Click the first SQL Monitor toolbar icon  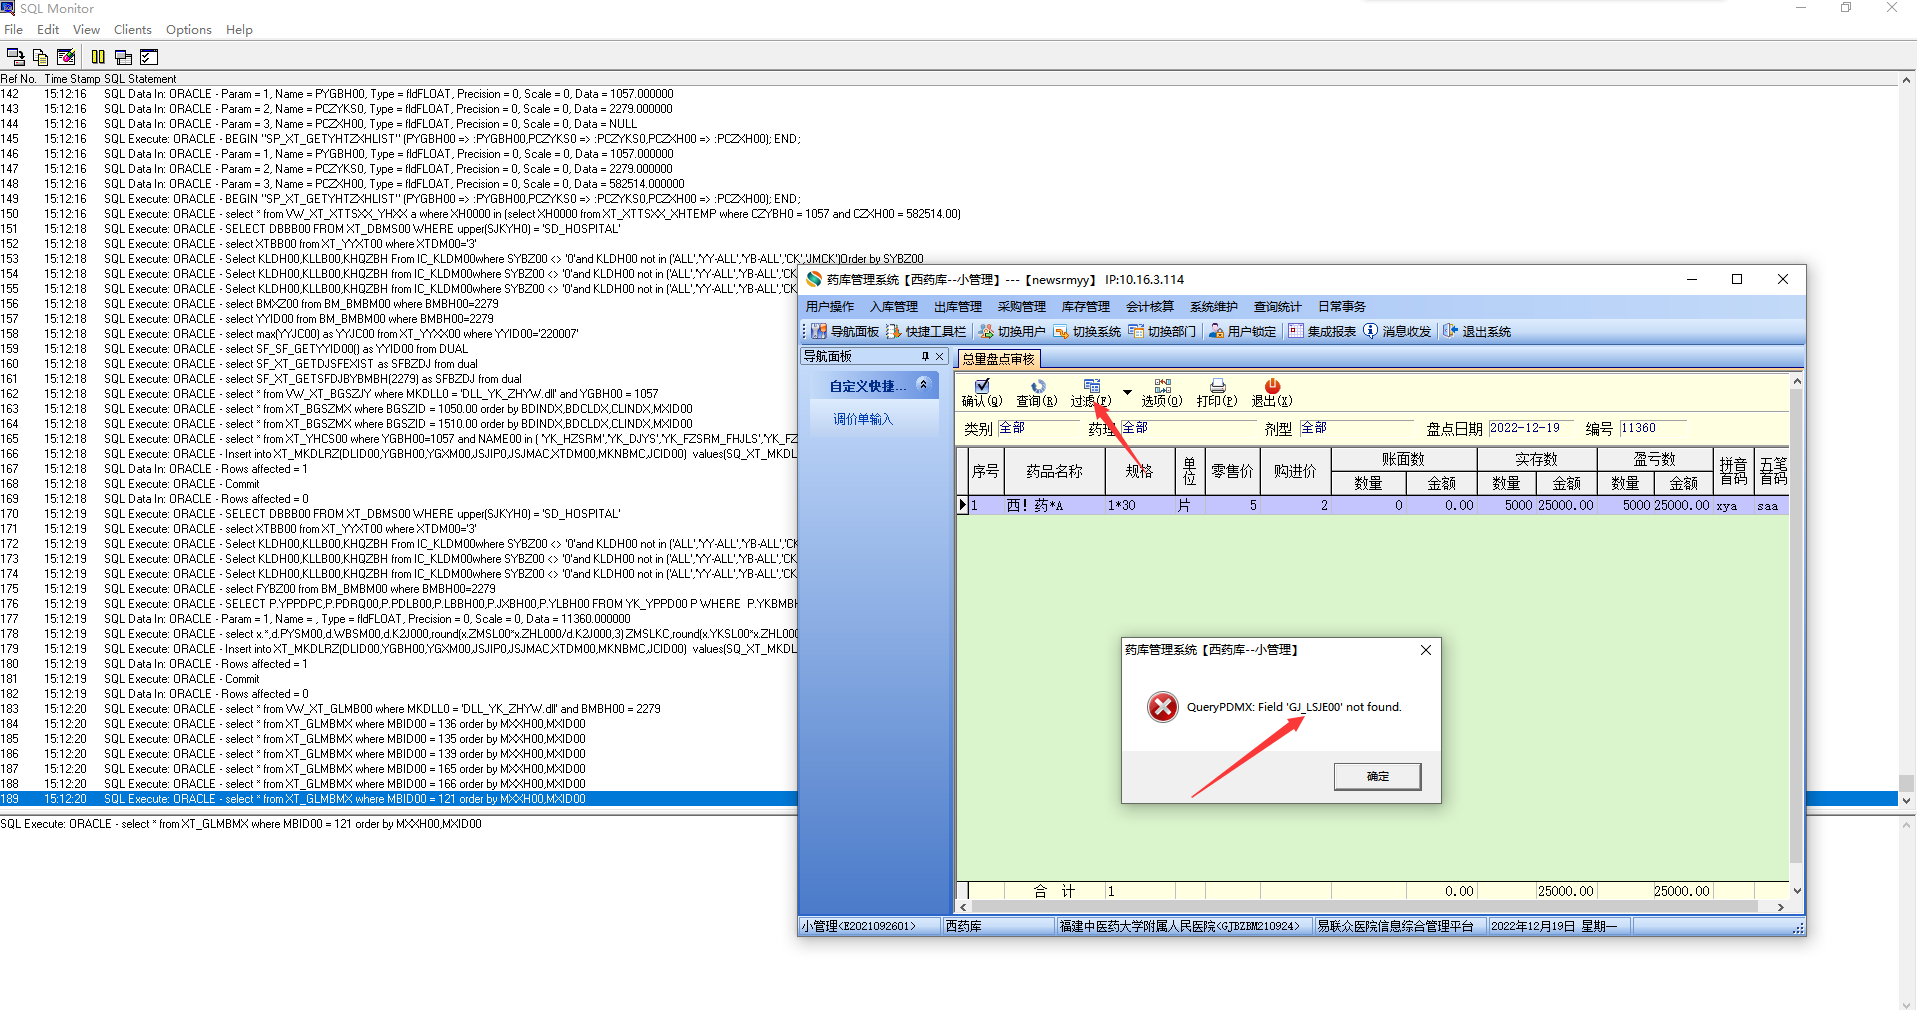(15, 57)
